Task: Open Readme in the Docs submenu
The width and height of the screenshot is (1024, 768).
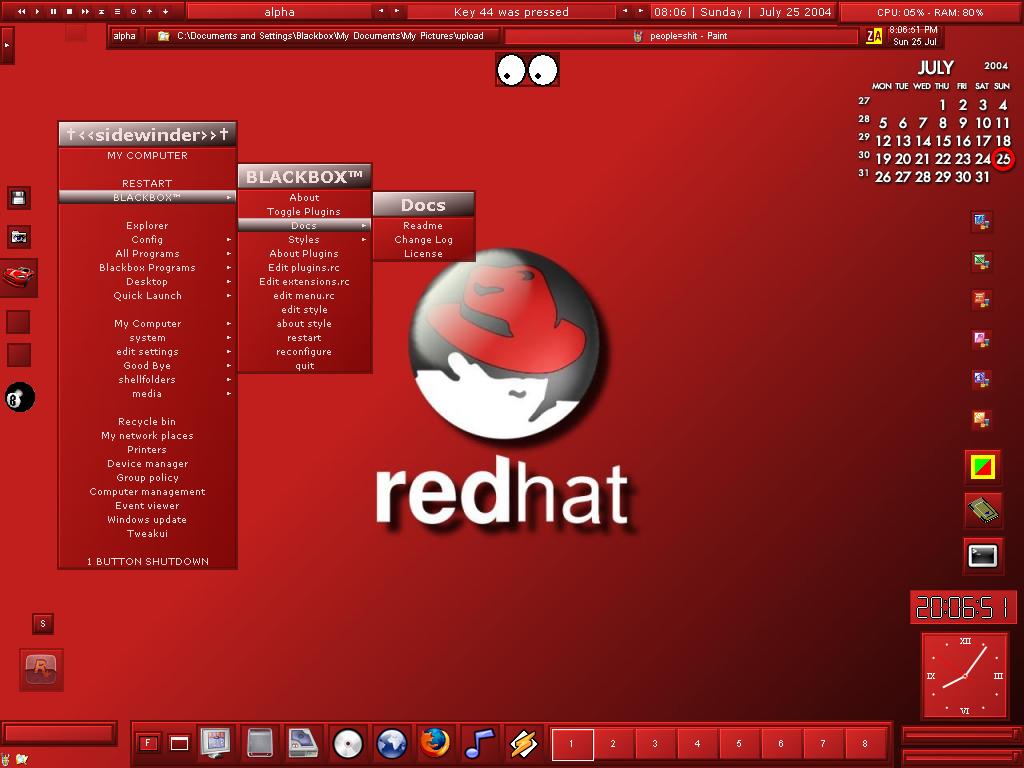Action: pos(423,225)
